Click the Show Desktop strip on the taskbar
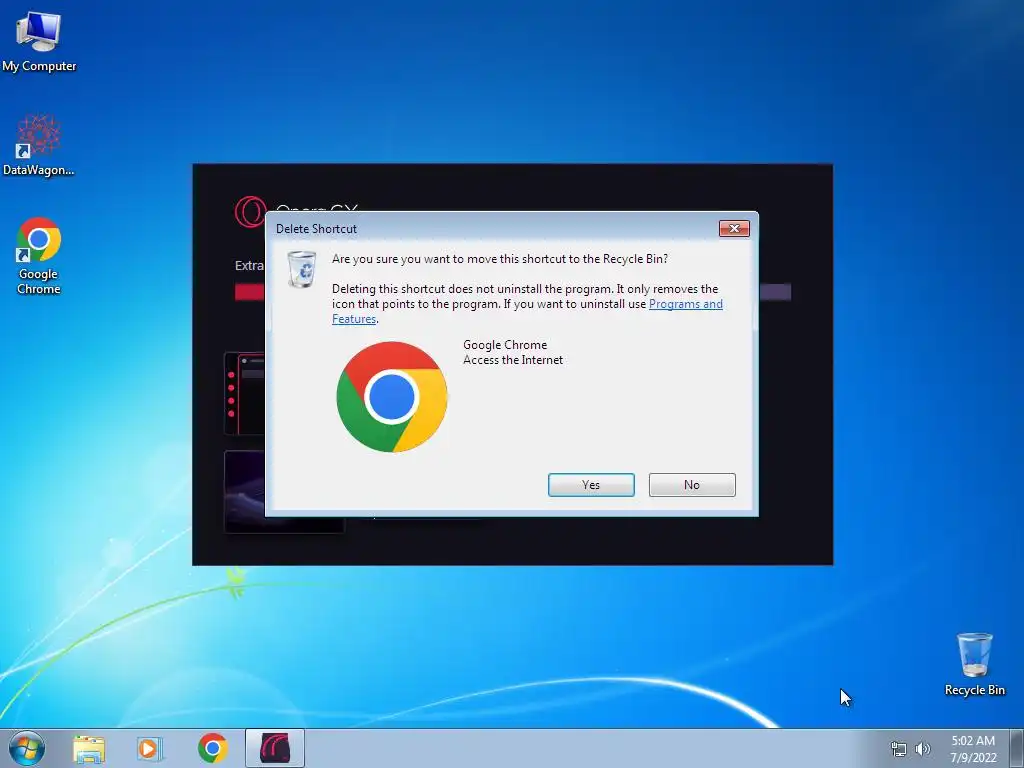The image size is (1024, 768). tap(1017, 748)
